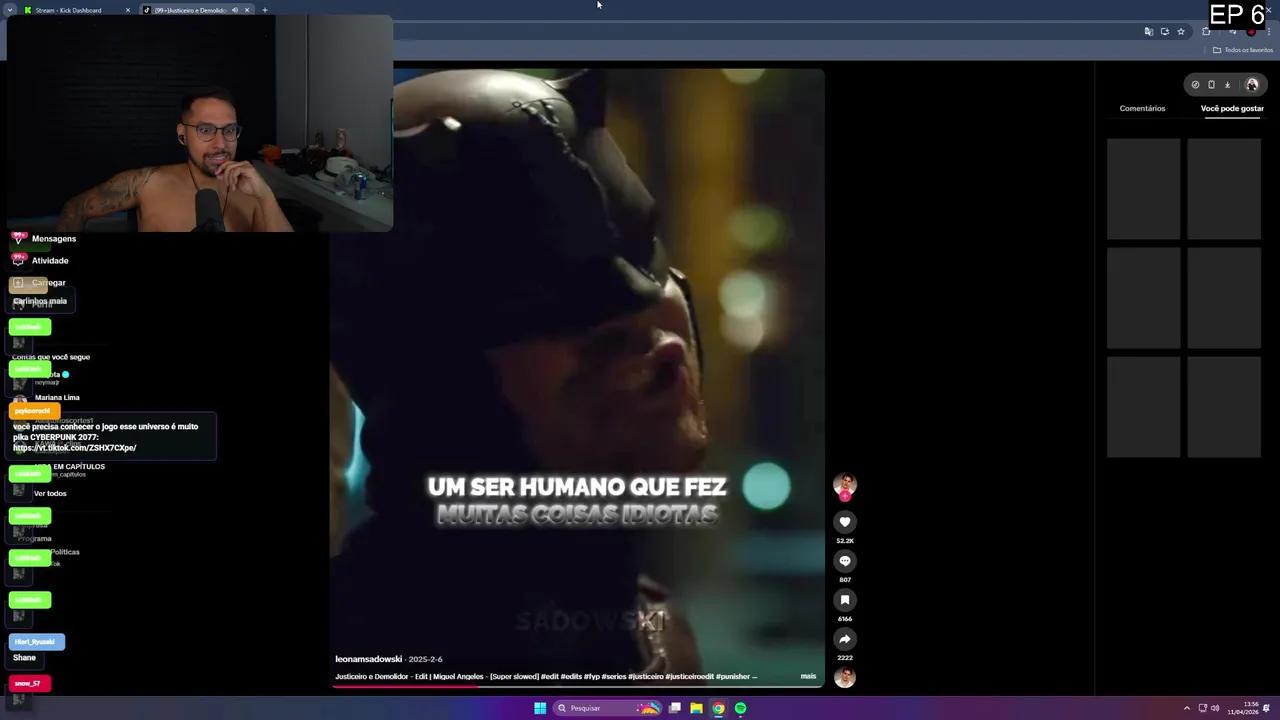Viewport: 1280px width, 720px height.
Task: Click the translate icon in address bar
Action: 1149,32
